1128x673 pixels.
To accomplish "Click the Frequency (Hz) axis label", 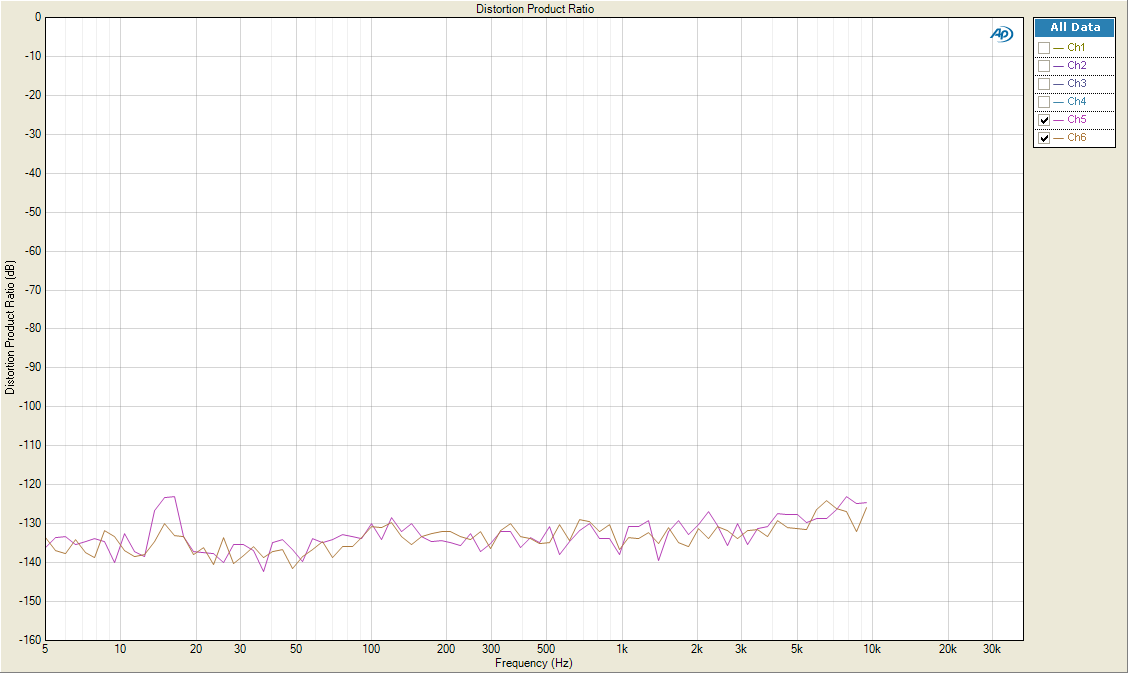I will 533,663.
